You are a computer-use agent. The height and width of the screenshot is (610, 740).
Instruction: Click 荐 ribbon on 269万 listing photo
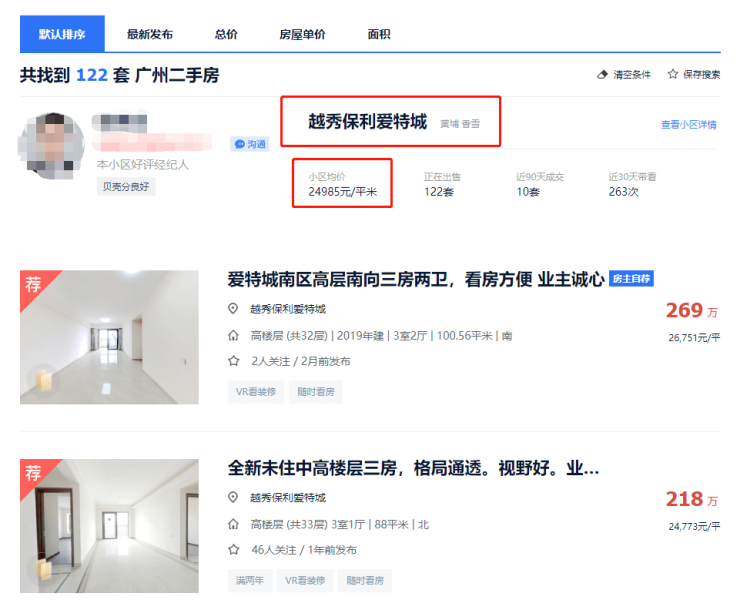tap(33, 284)
